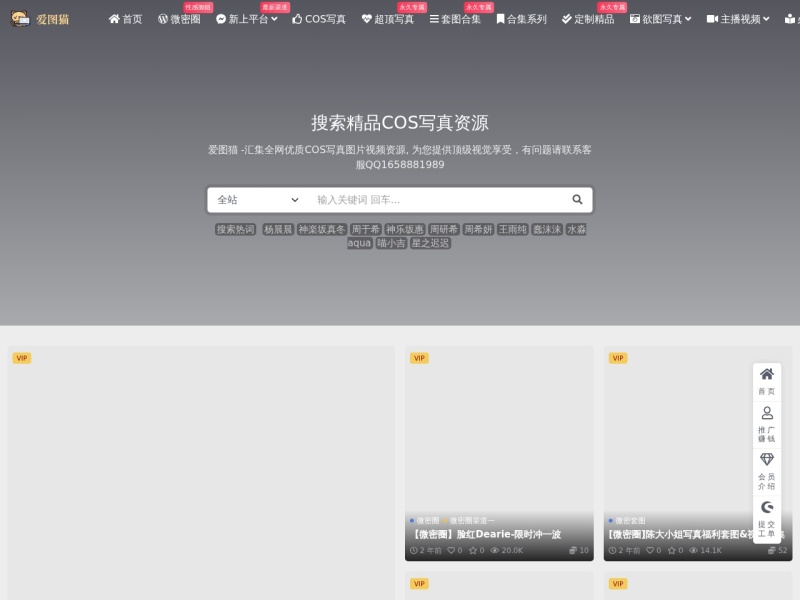Click the thumbs-up icon beside COS写真
This screenshot has height=600, width=800.
pos(297,19)
